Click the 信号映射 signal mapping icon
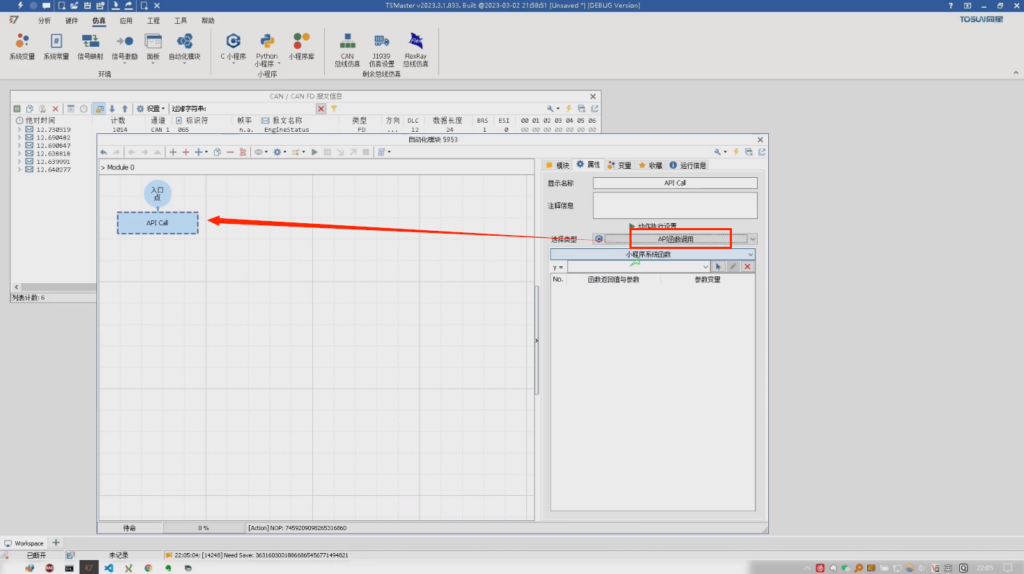Screen dimensions: 1024x574 [90, 42]
